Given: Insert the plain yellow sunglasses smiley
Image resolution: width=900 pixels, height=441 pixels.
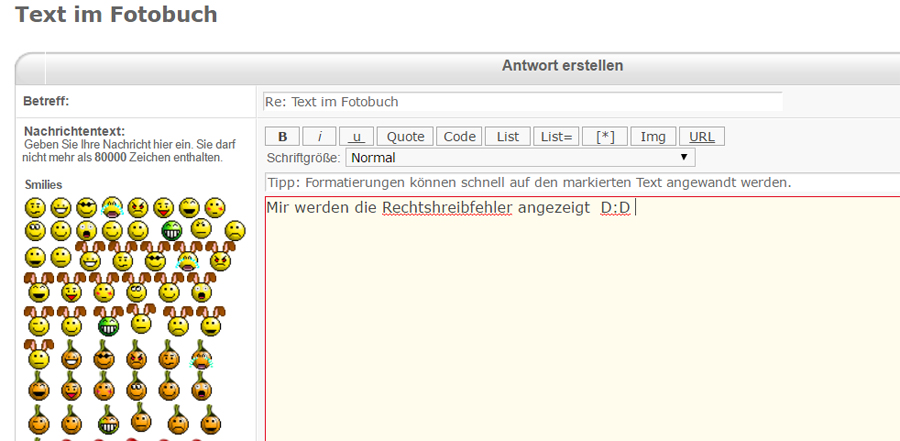Looking at the screenshot, I should click(x=87, y=207).
